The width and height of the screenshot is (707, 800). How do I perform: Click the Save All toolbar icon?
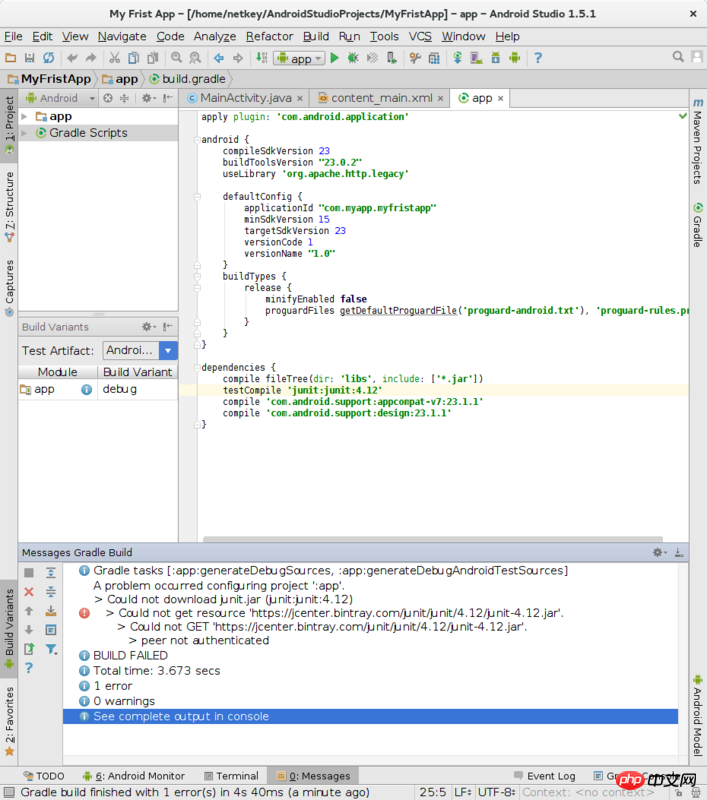tap(30, 58)
